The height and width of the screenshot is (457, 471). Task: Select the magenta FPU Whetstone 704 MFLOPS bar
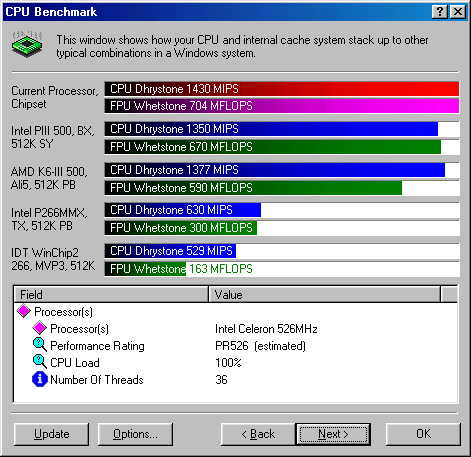pos(282,106)
